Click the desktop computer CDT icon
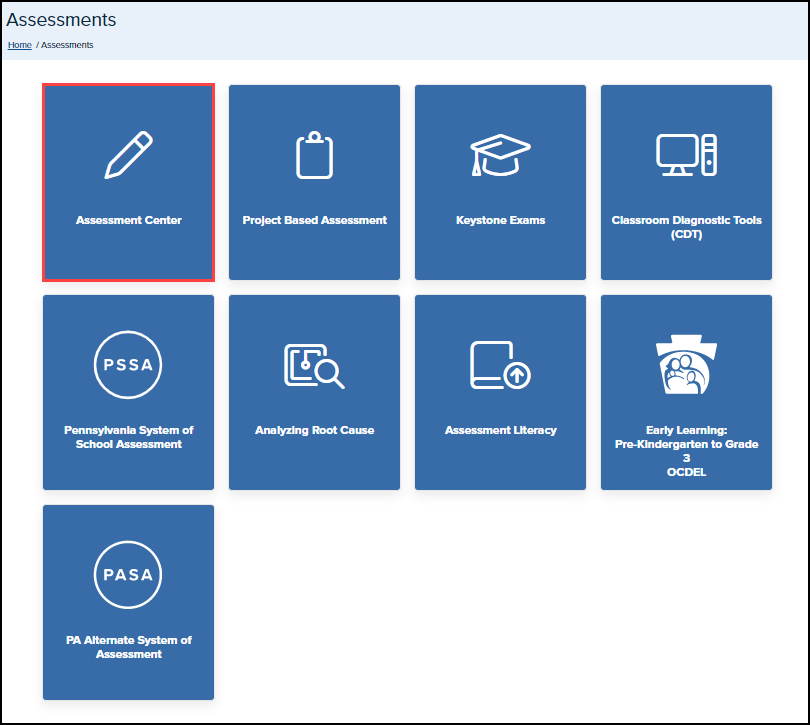The height and width of the screenshot is (725, 810). click(686, 155)
